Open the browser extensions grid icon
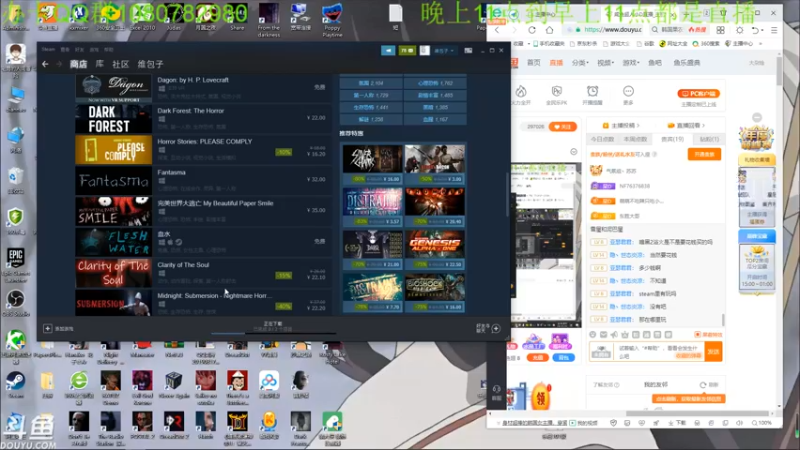The width and height of the screenshot is (800, 450). point(720,30)
